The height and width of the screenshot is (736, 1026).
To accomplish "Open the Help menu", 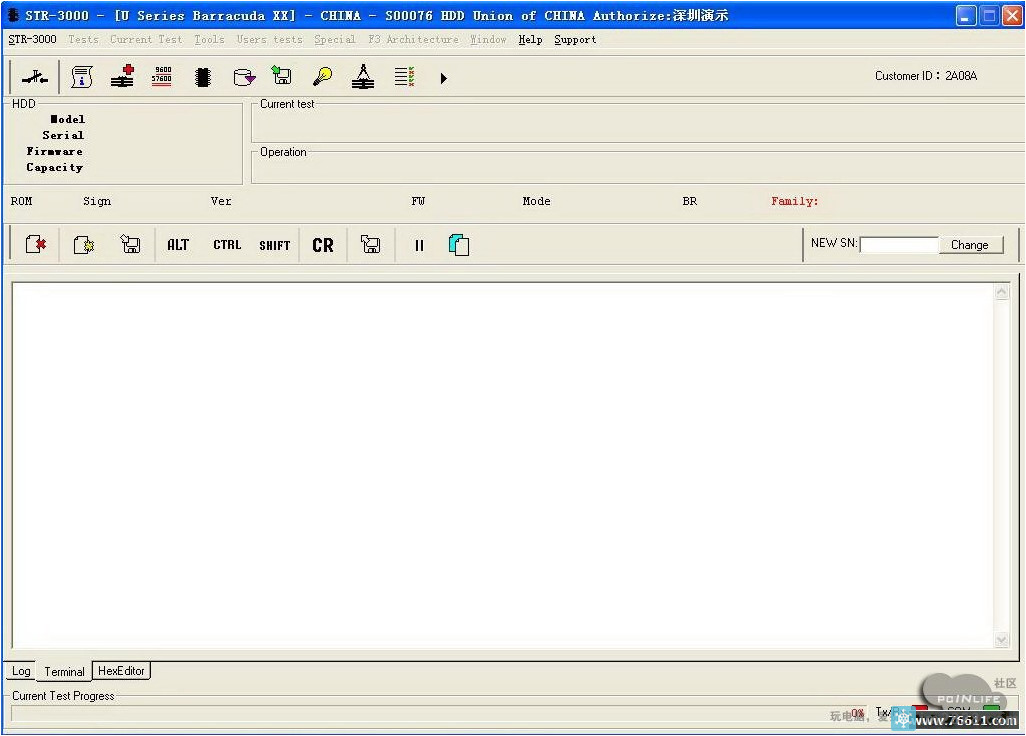I will (x=530, y=40).
